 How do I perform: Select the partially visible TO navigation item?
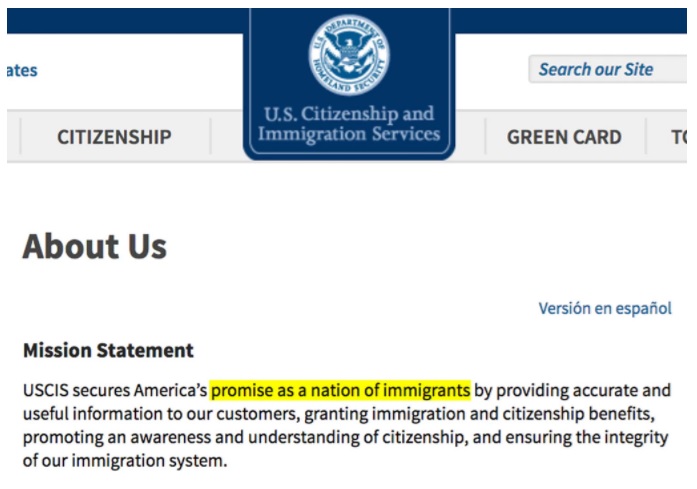(x=679, y=137)
